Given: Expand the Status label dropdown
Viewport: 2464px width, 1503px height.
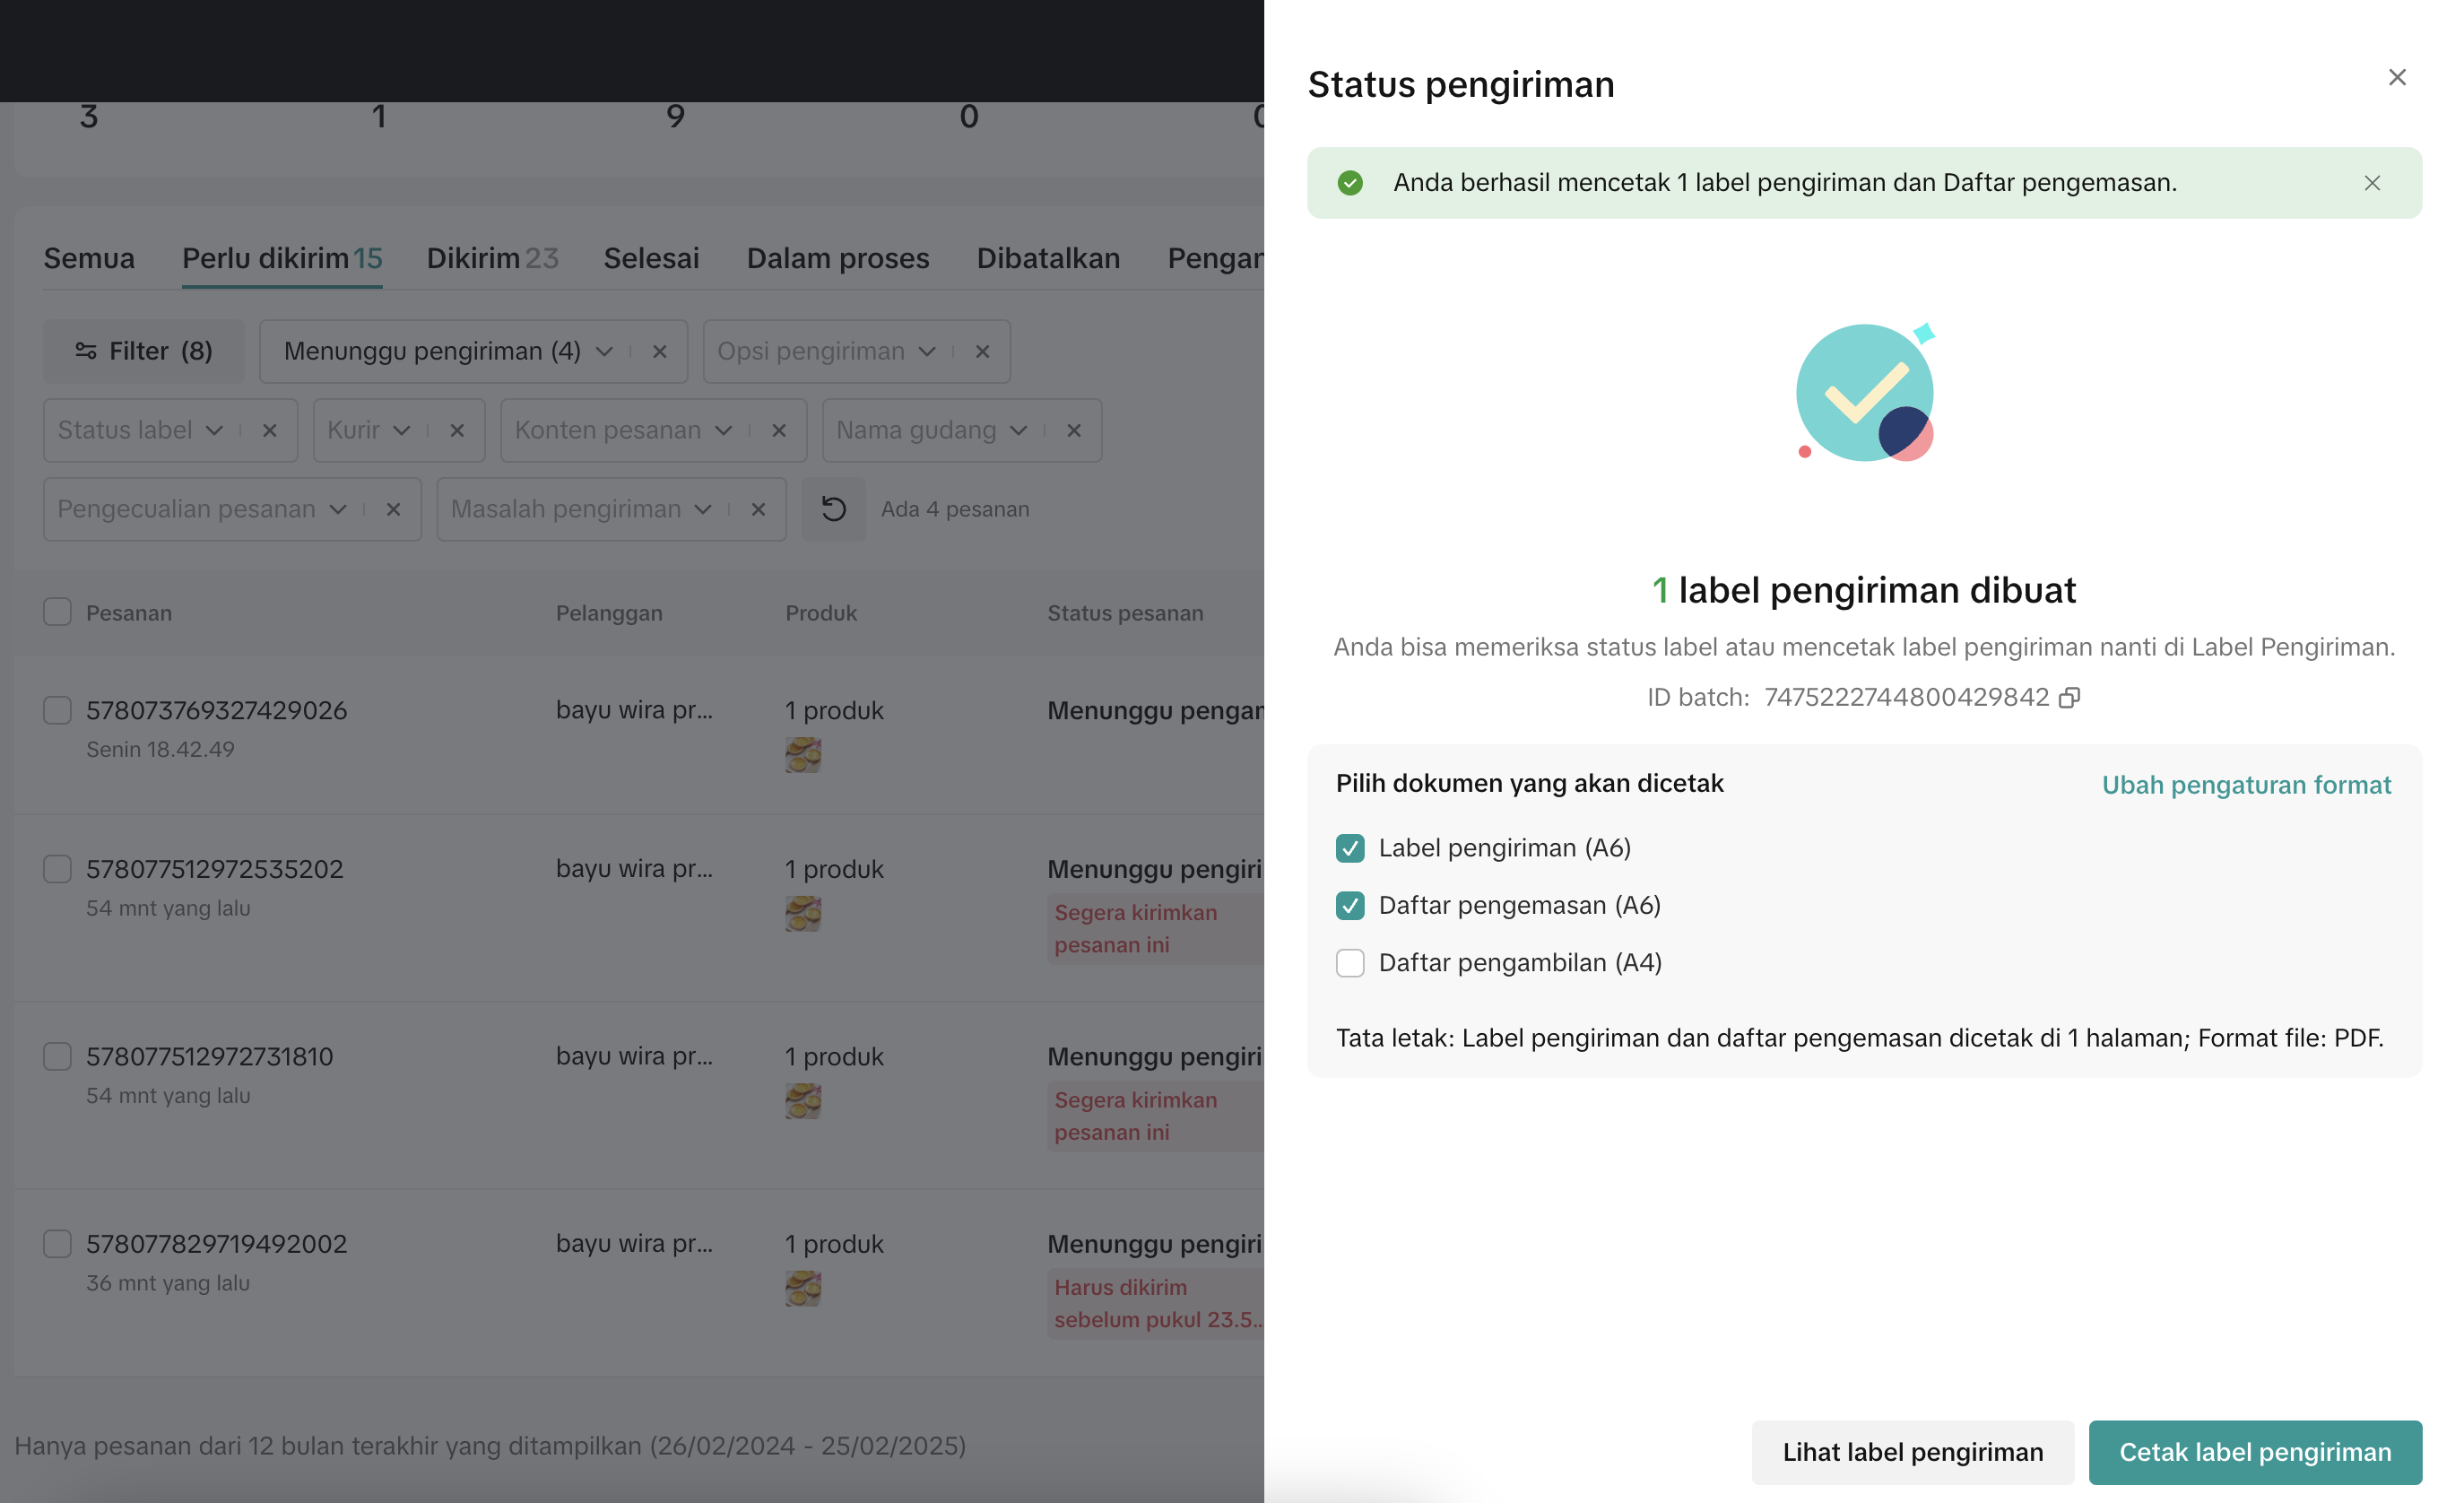Looking at the screenshot, I should point(140,431).
